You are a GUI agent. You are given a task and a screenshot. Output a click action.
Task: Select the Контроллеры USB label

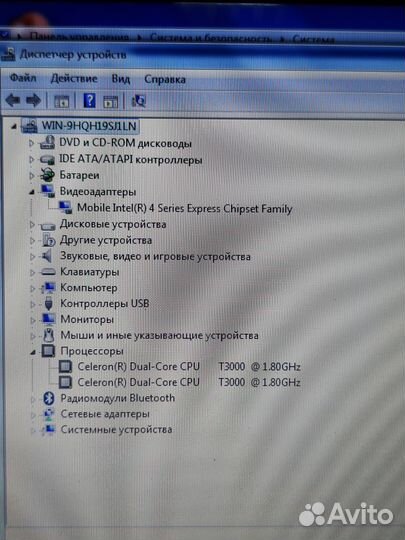pyautogui.click(x=105, y=303)
